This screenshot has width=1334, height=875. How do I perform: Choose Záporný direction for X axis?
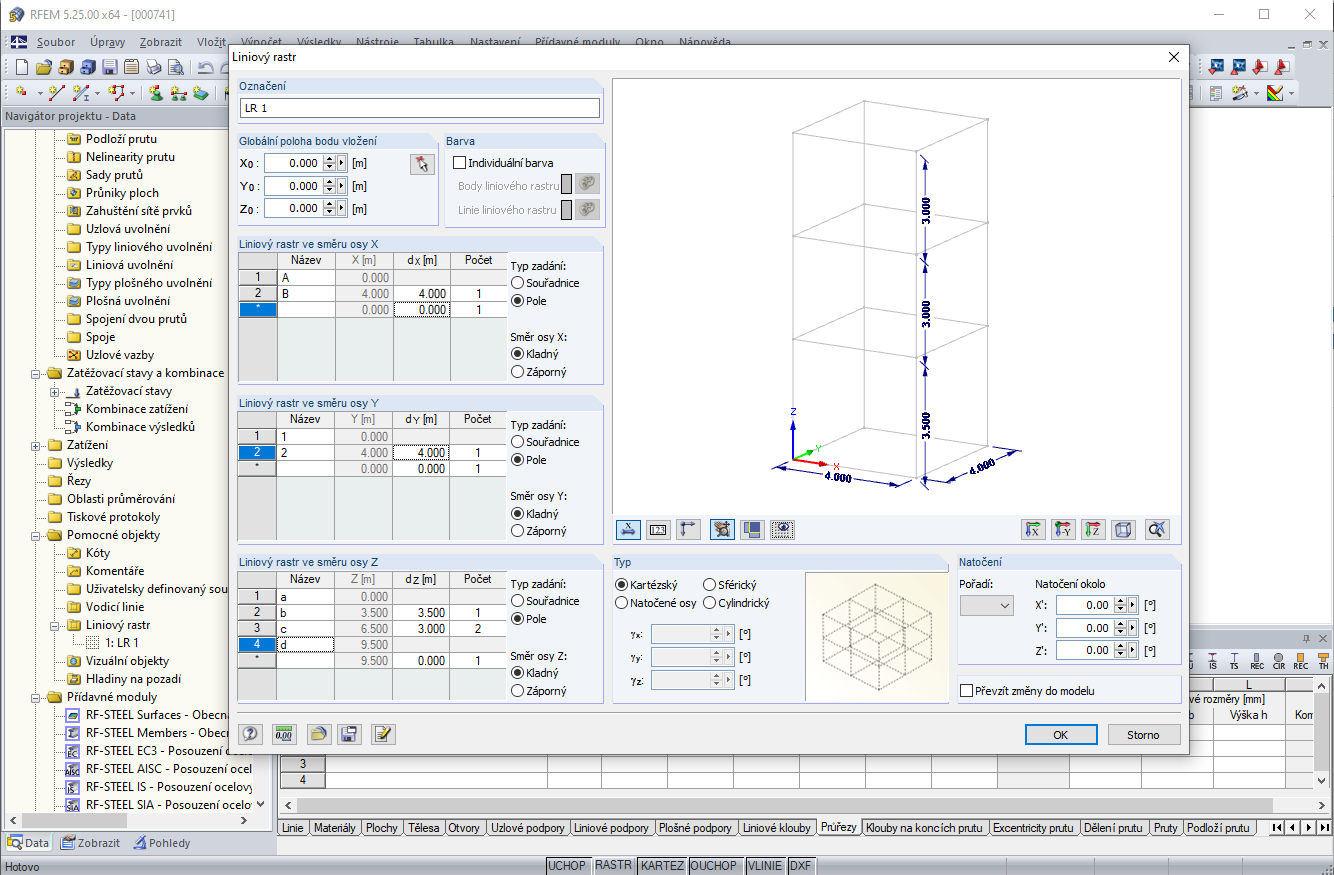(517, 371)
